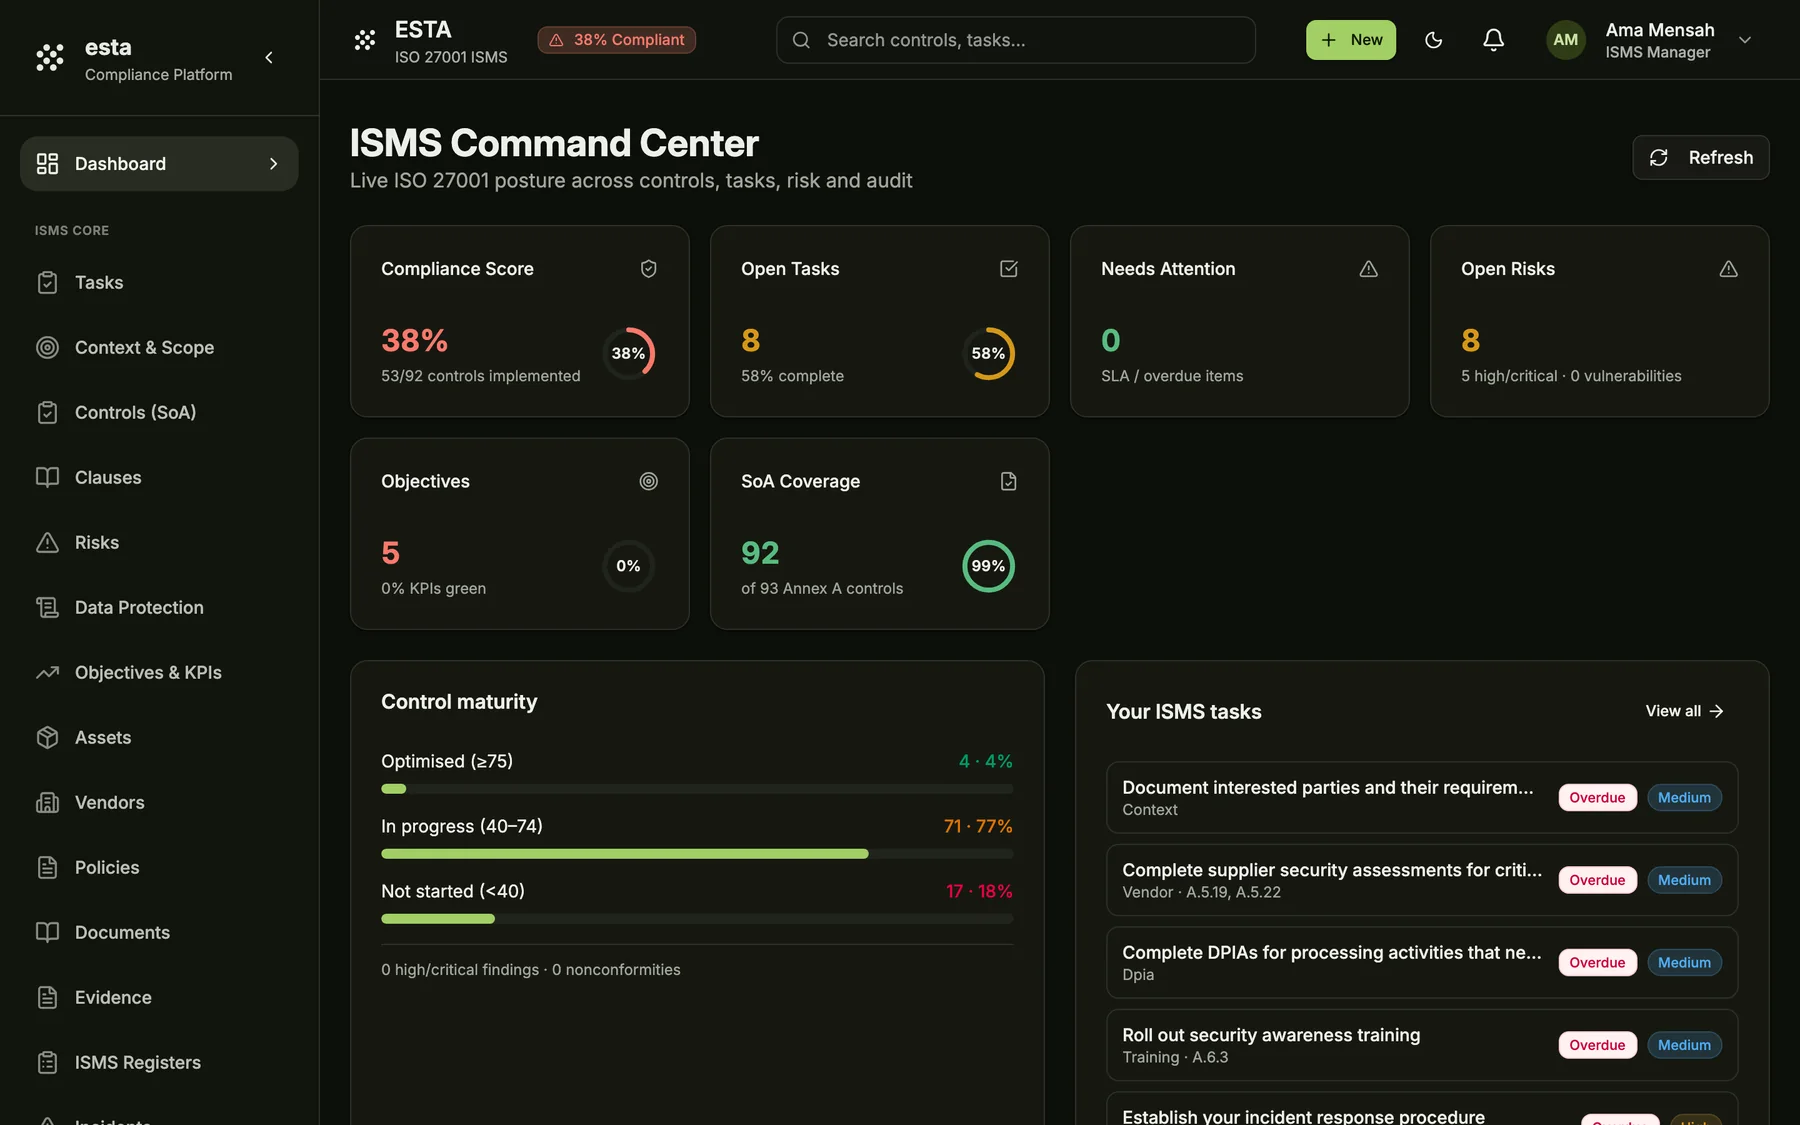
Task: Click the SoA Coverage document icon
Action: click(x=1009, y=482)
